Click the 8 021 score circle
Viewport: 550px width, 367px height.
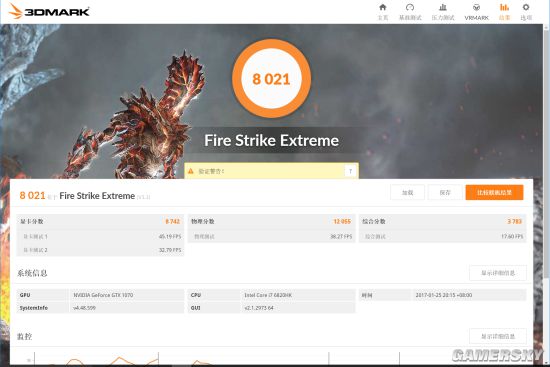(271, 79)
